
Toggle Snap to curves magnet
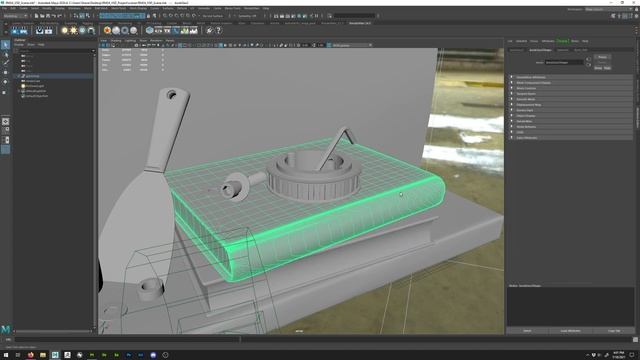(171, 16)
